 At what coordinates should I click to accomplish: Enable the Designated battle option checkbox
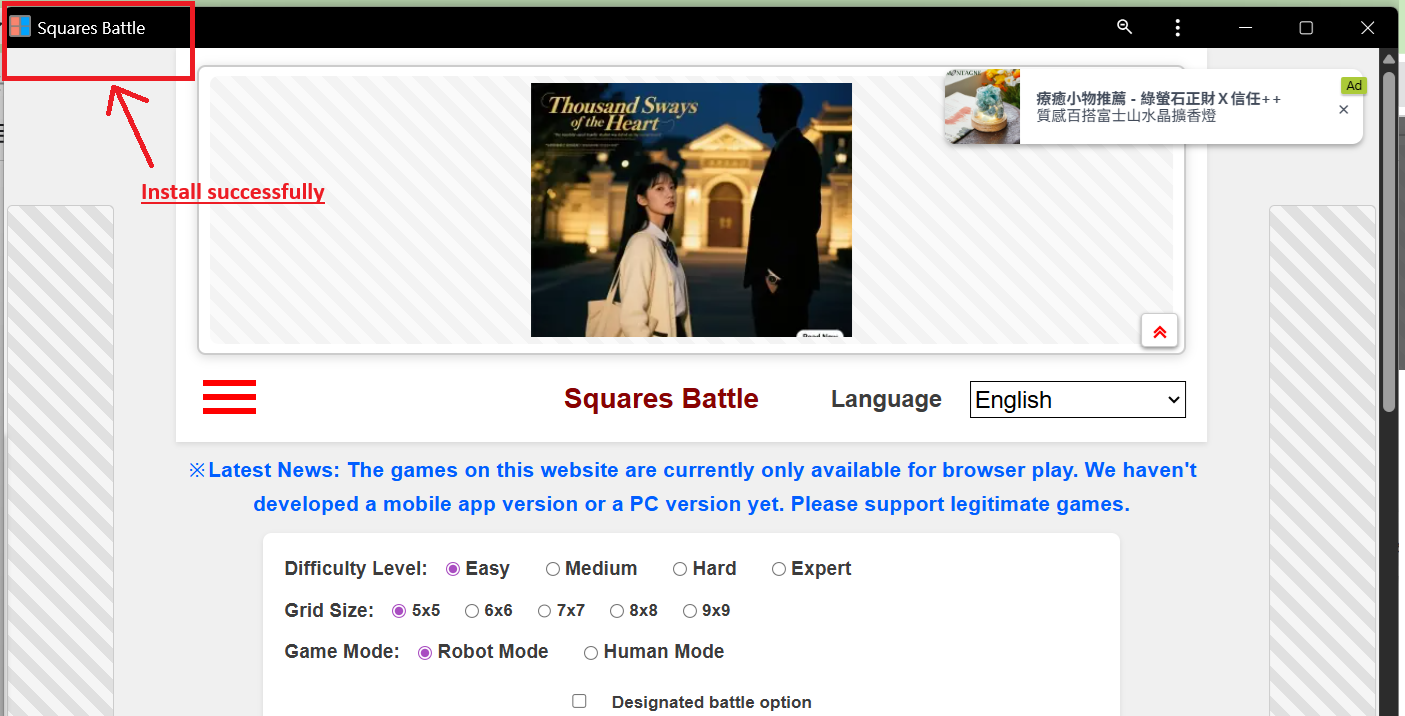point(580,701)
